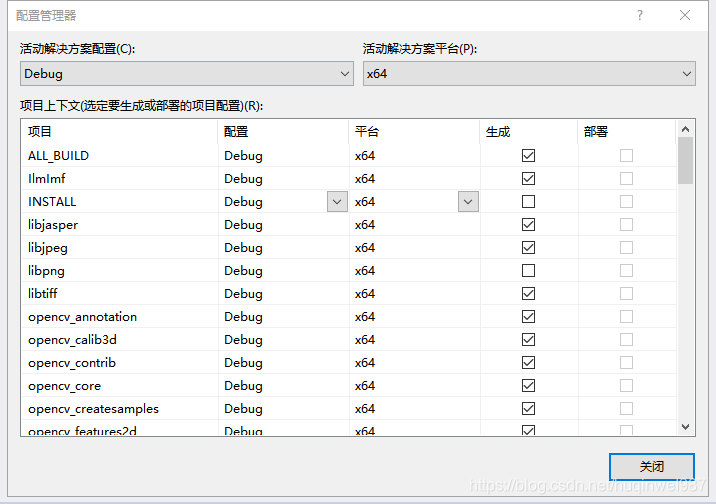Click the Debug configuration cell for opencv_contrib

tap(283, 362)
